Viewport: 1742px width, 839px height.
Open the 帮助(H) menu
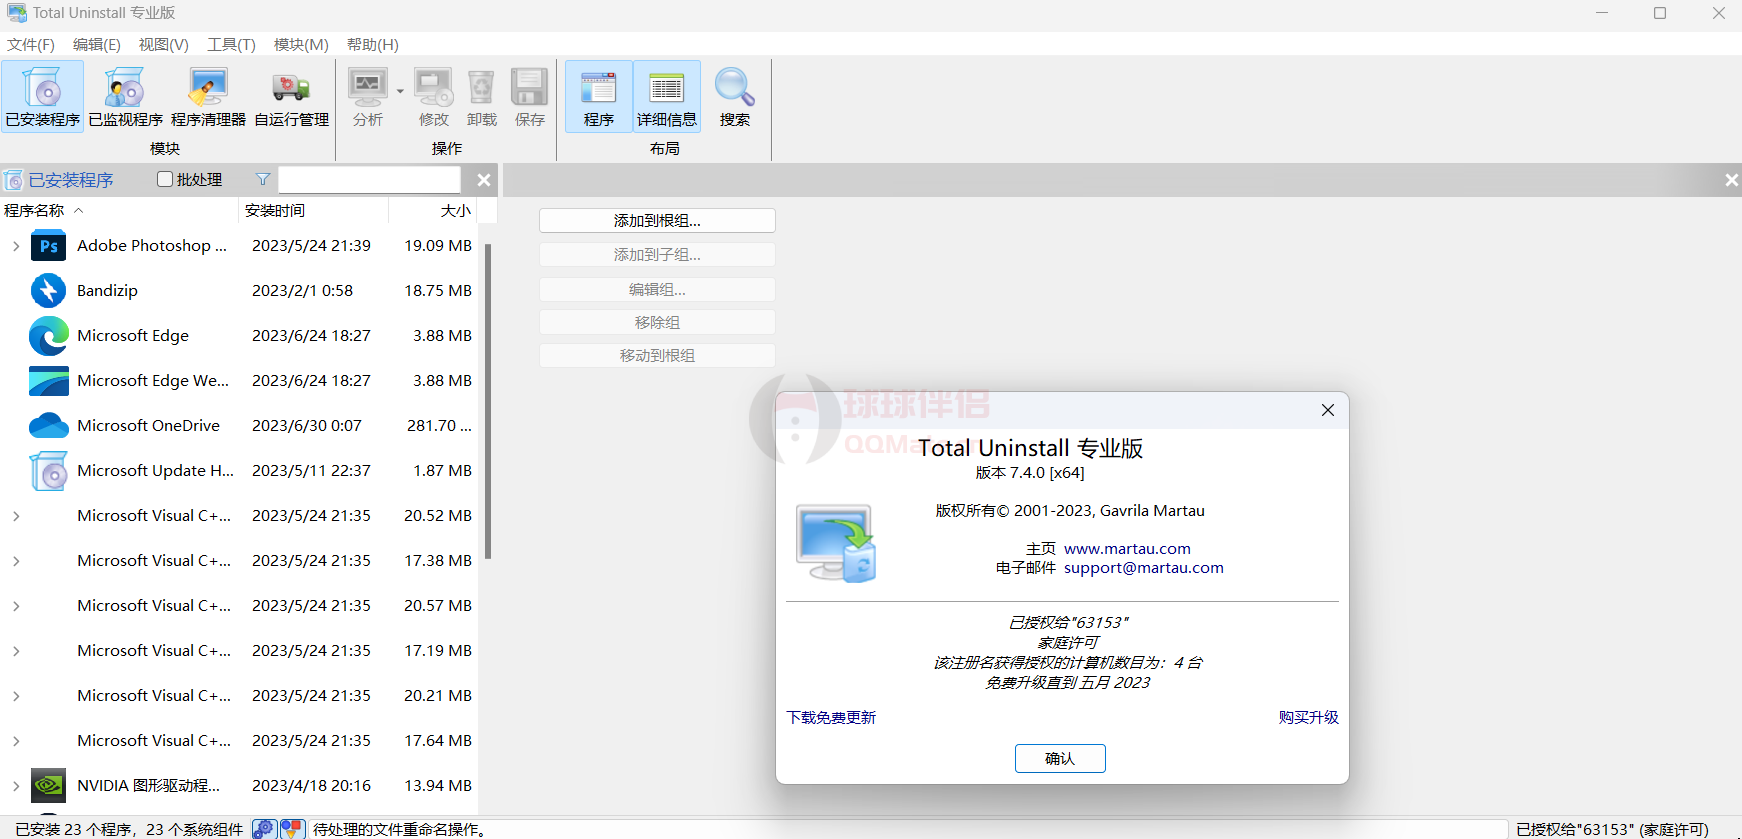pos(372,45)
